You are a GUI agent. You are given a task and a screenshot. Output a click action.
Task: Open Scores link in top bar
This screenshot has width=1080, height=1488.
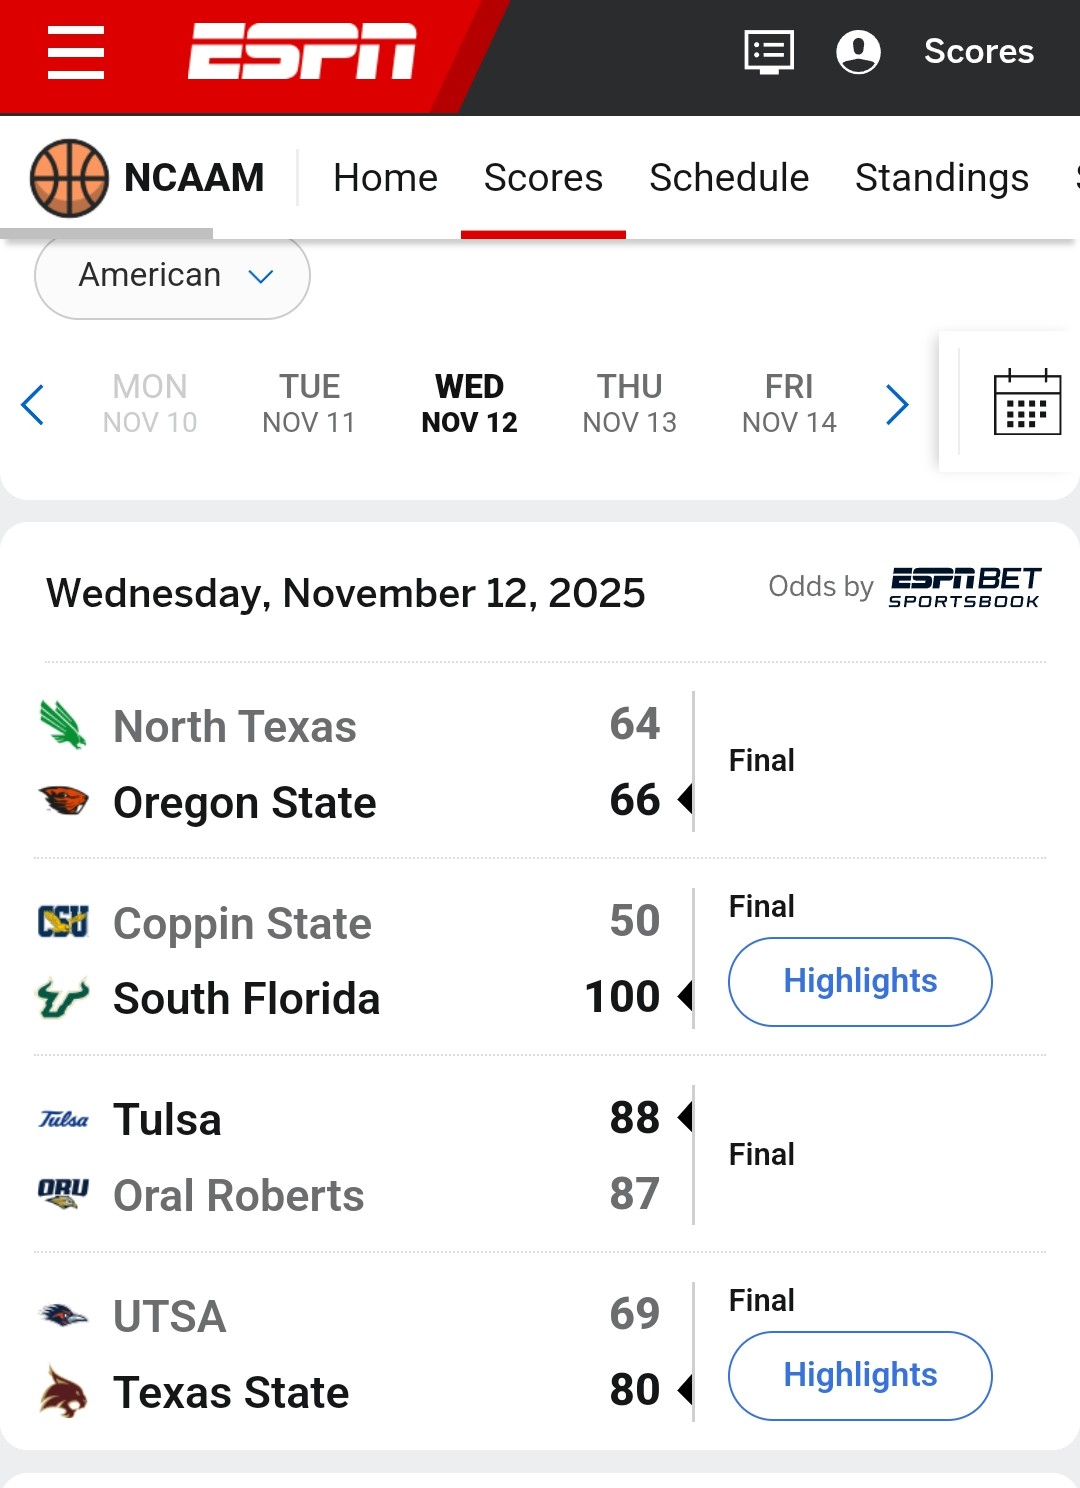click(x=978, y=51)
